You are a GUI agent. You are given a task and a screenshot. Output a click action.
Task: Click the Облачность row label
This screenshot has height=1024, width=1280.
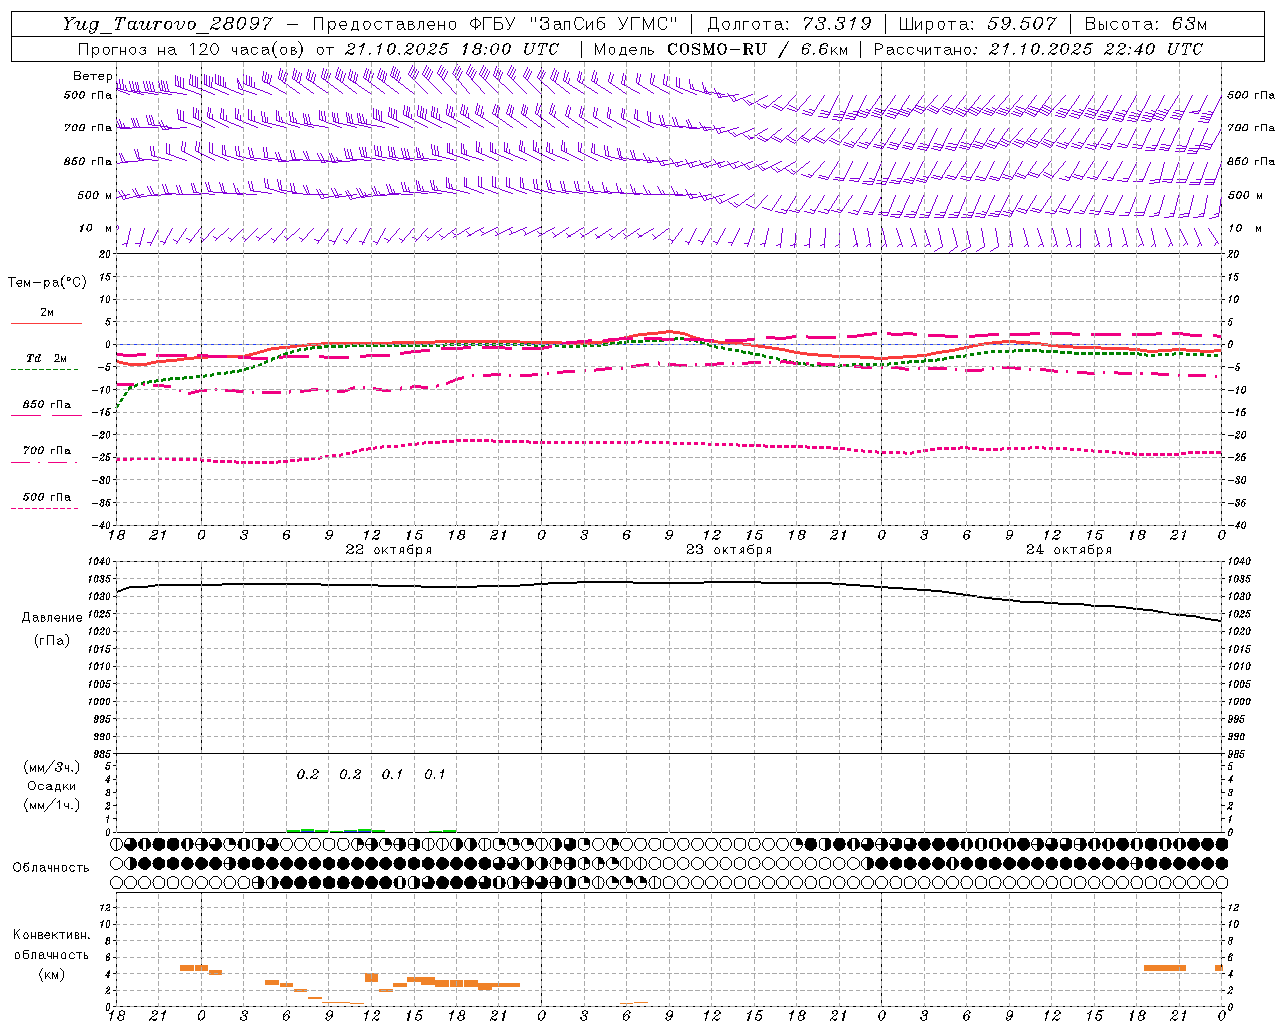pyautogui.click(x=51, y=868)
